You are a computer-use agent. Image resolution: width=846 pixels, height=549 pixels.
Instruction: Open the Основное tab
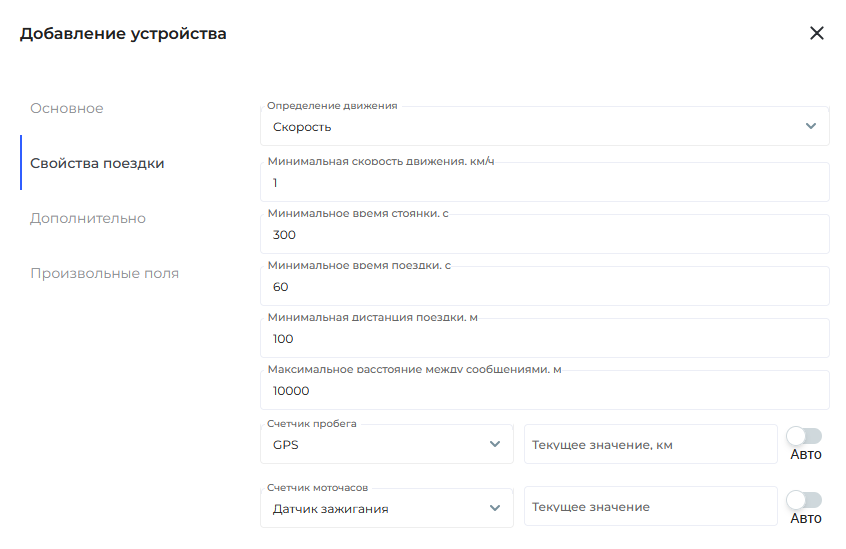(x=67, y=108)
